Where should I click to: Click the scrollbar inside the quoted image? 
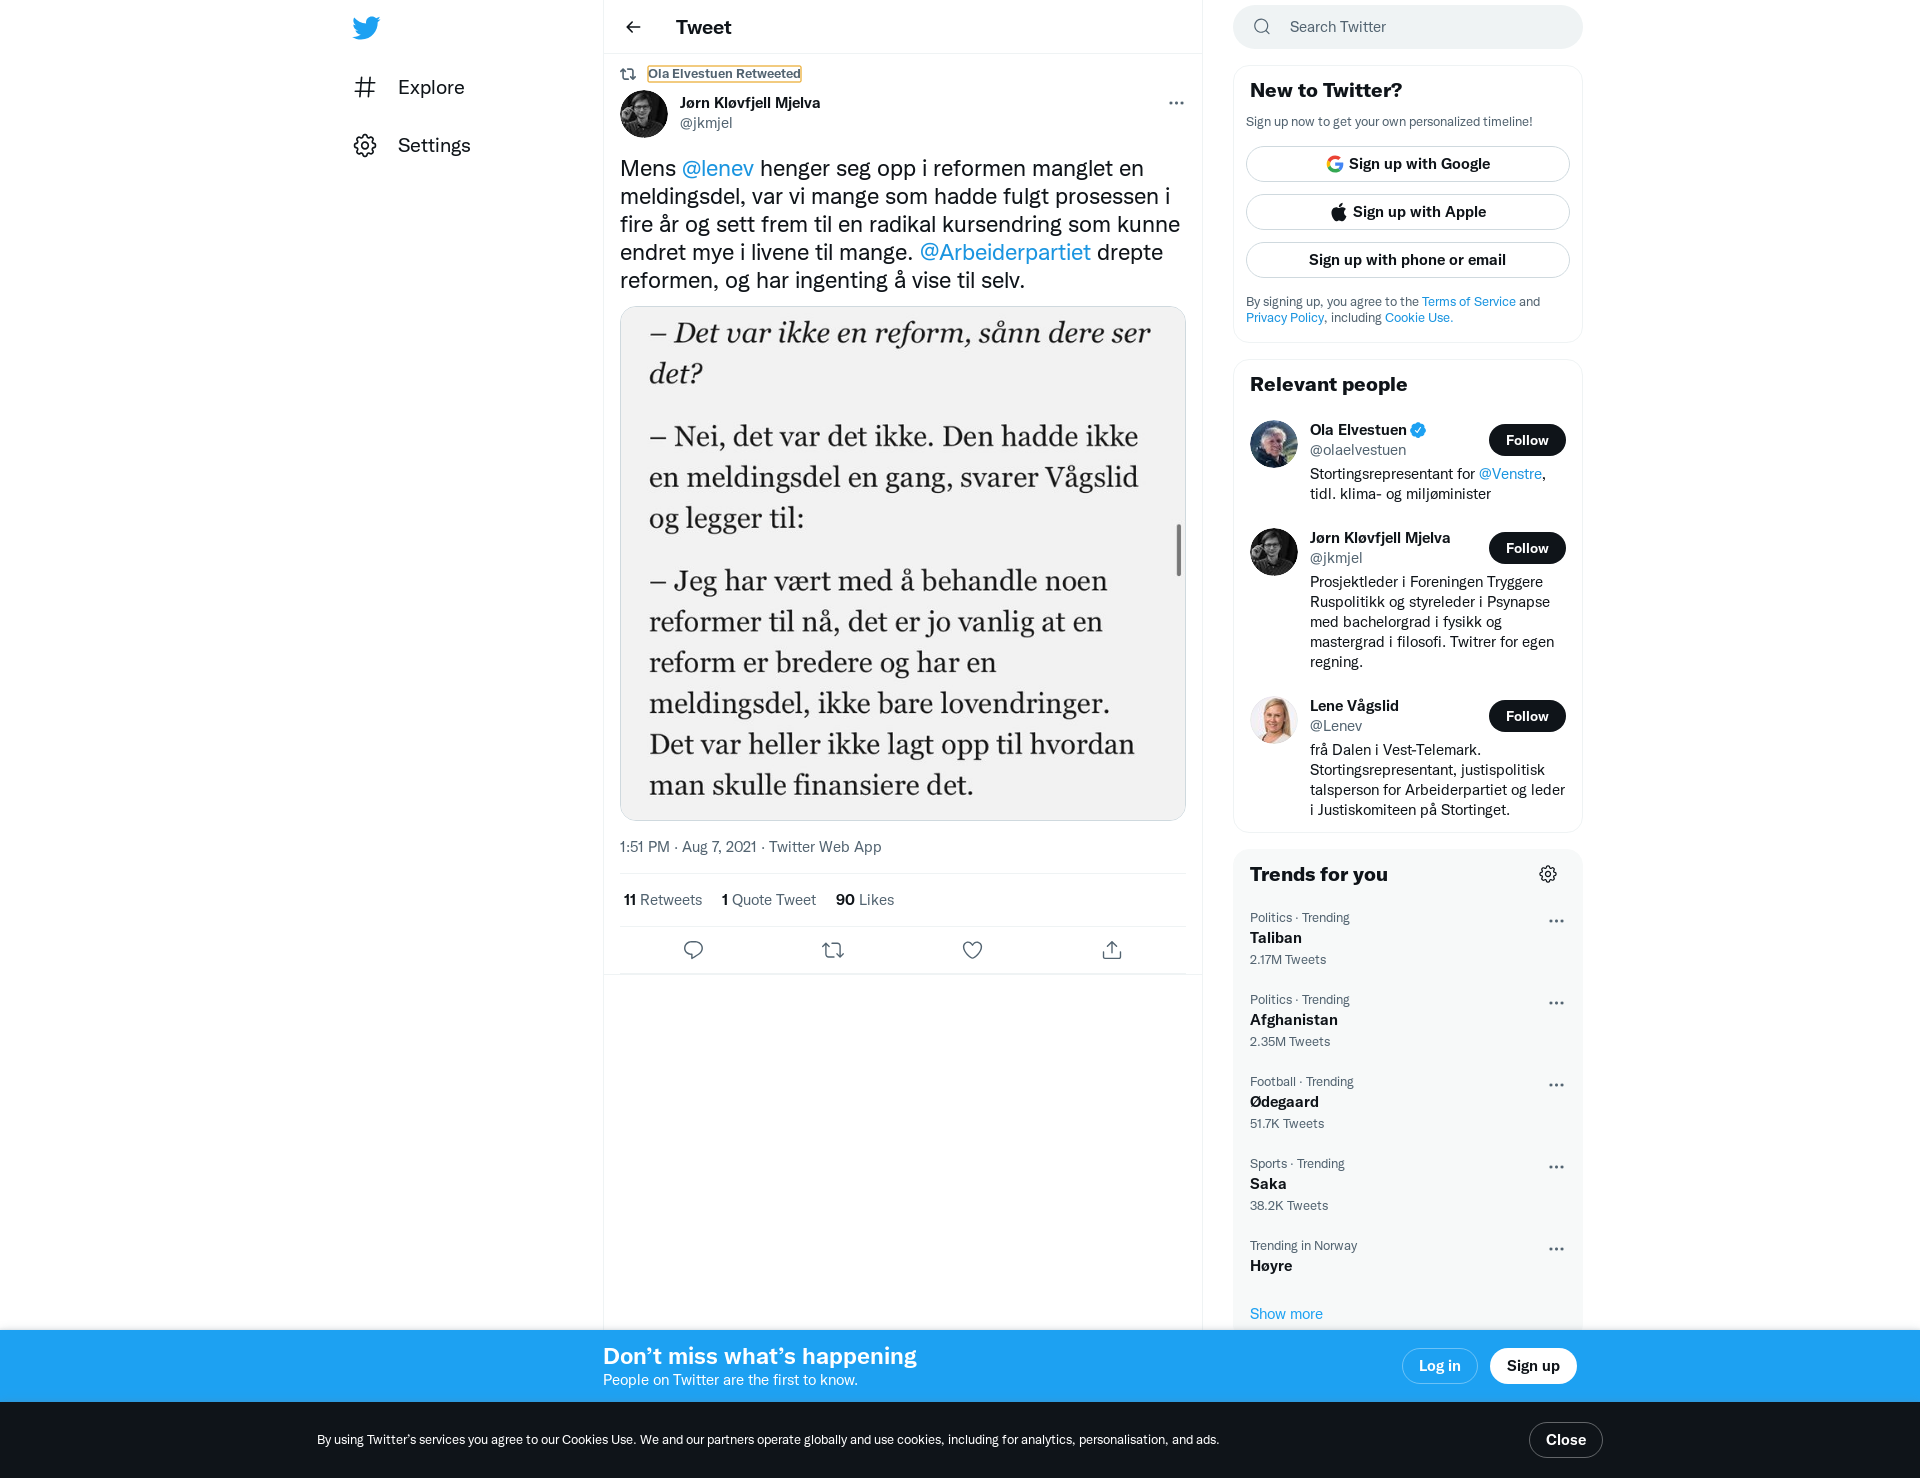1179,550
